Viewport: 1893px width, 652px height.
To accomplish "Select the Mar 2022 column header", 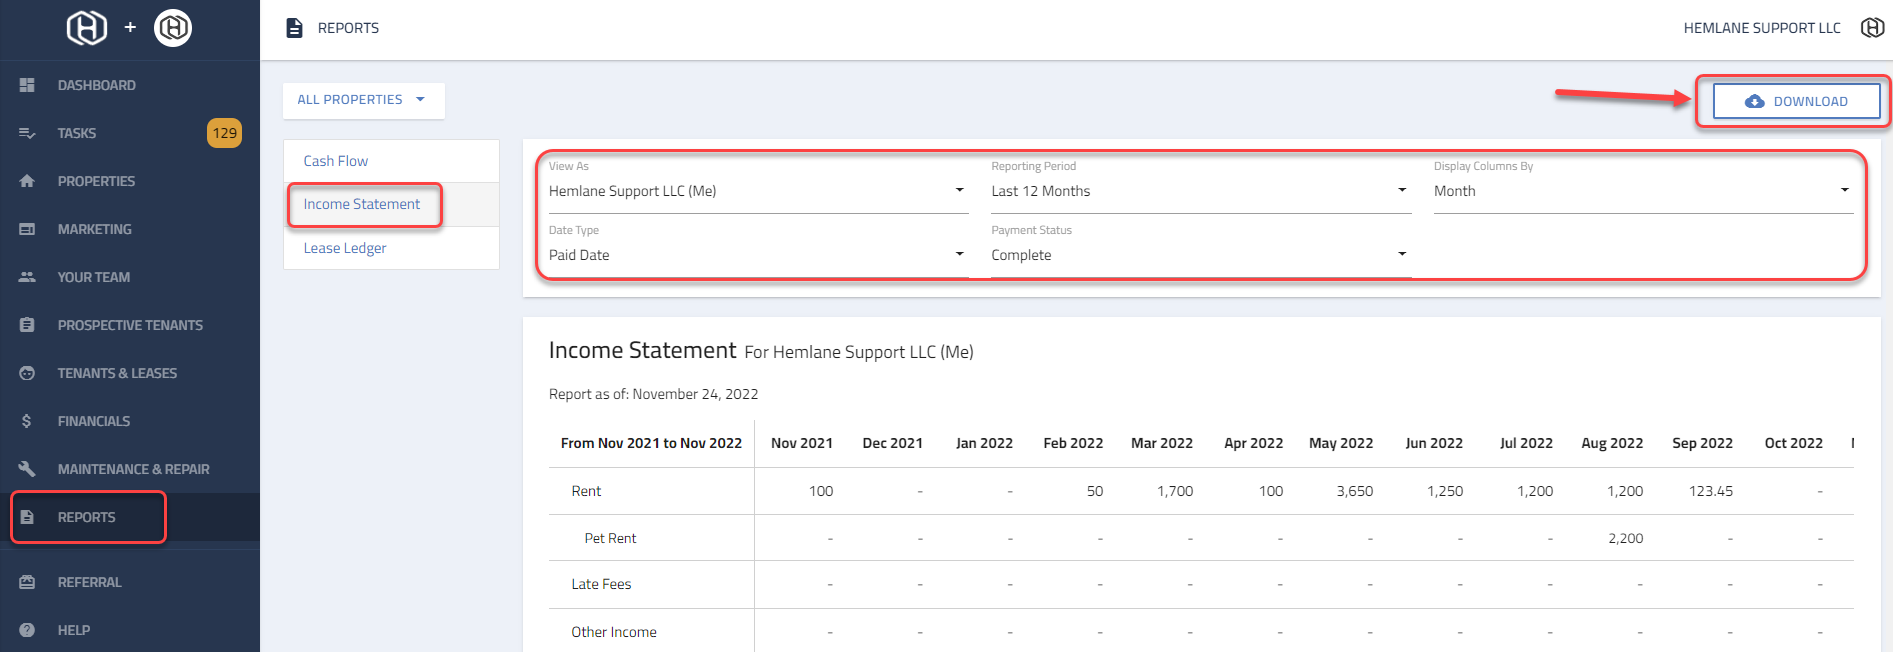I will pos(1162,443).
